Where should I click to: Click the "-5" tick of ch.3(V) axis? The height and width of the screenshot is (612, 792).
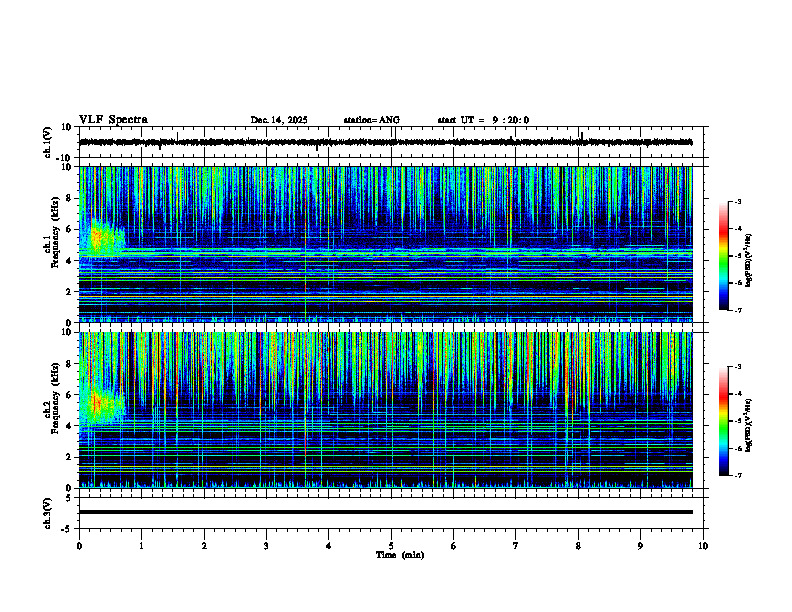click(x=67, y=529)
